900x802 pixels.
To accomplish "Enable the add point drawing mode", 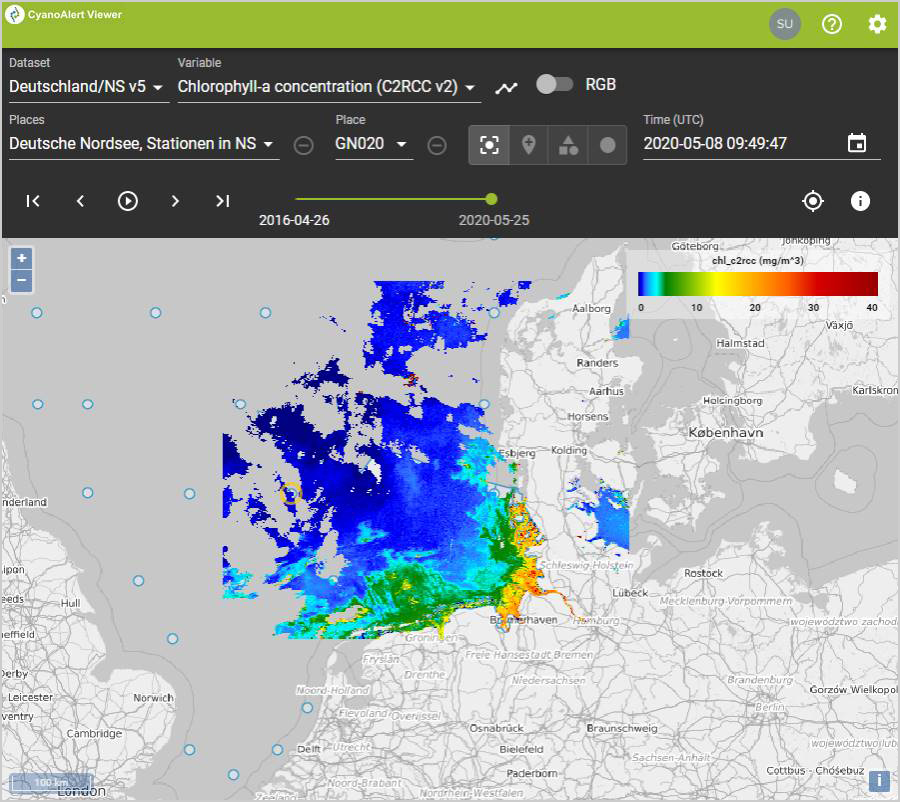I will click(x=529, y=145).
